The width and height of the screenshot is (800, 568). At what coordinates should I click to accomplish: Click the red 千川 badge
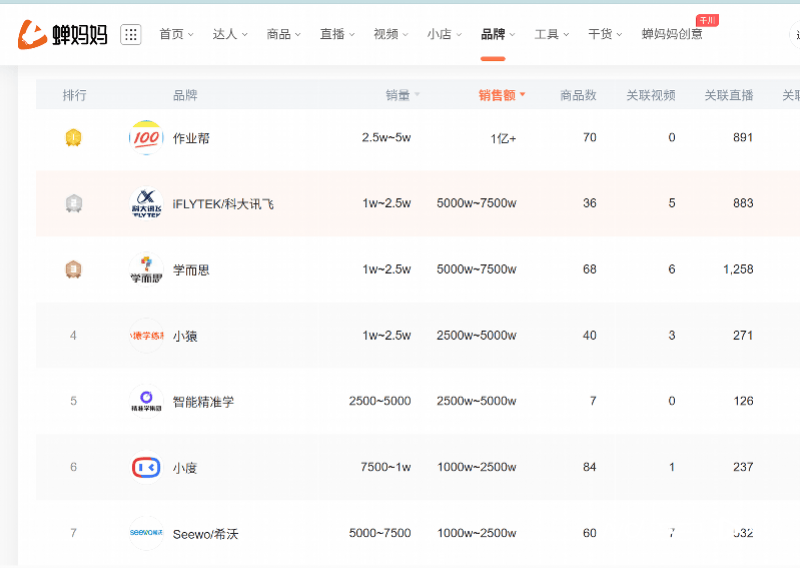click(x=707, y=20)
